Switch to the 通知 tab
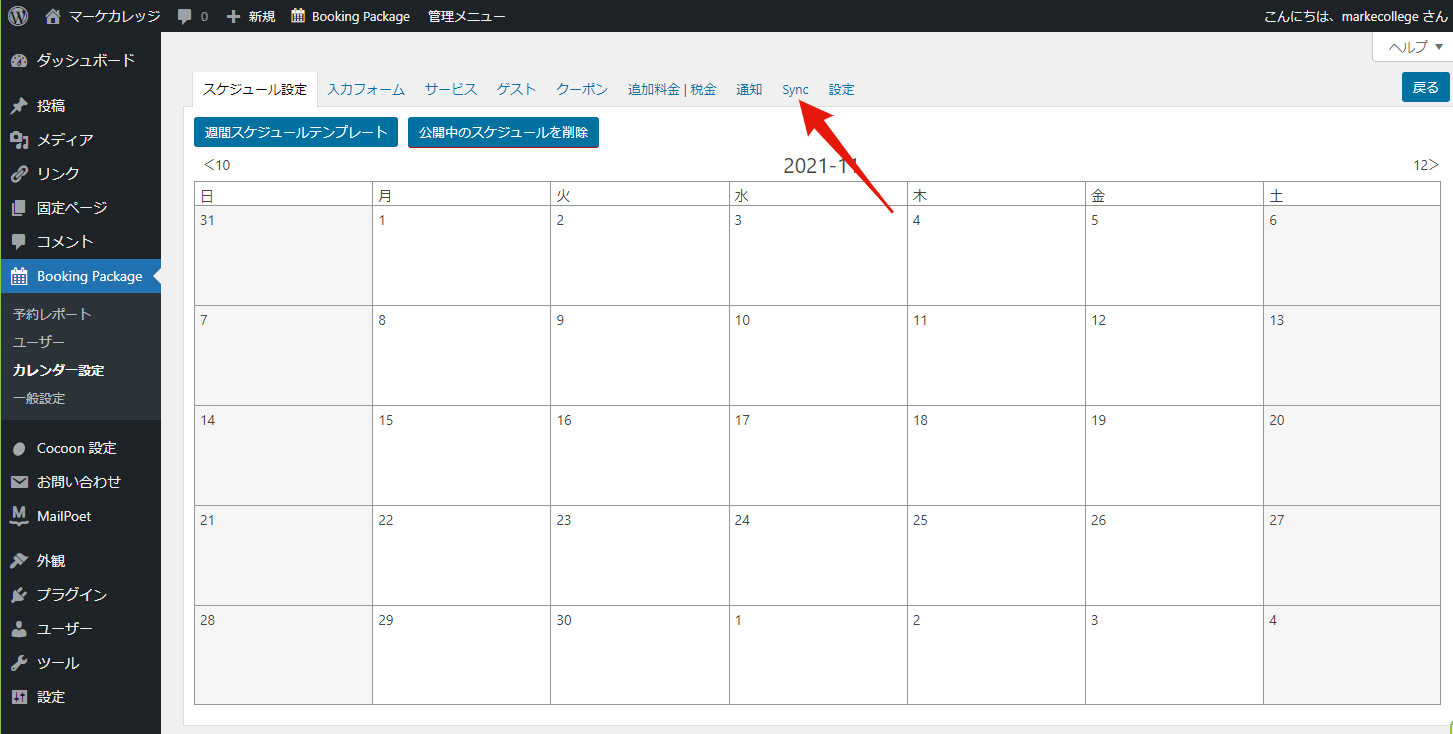 pos(749,89)
